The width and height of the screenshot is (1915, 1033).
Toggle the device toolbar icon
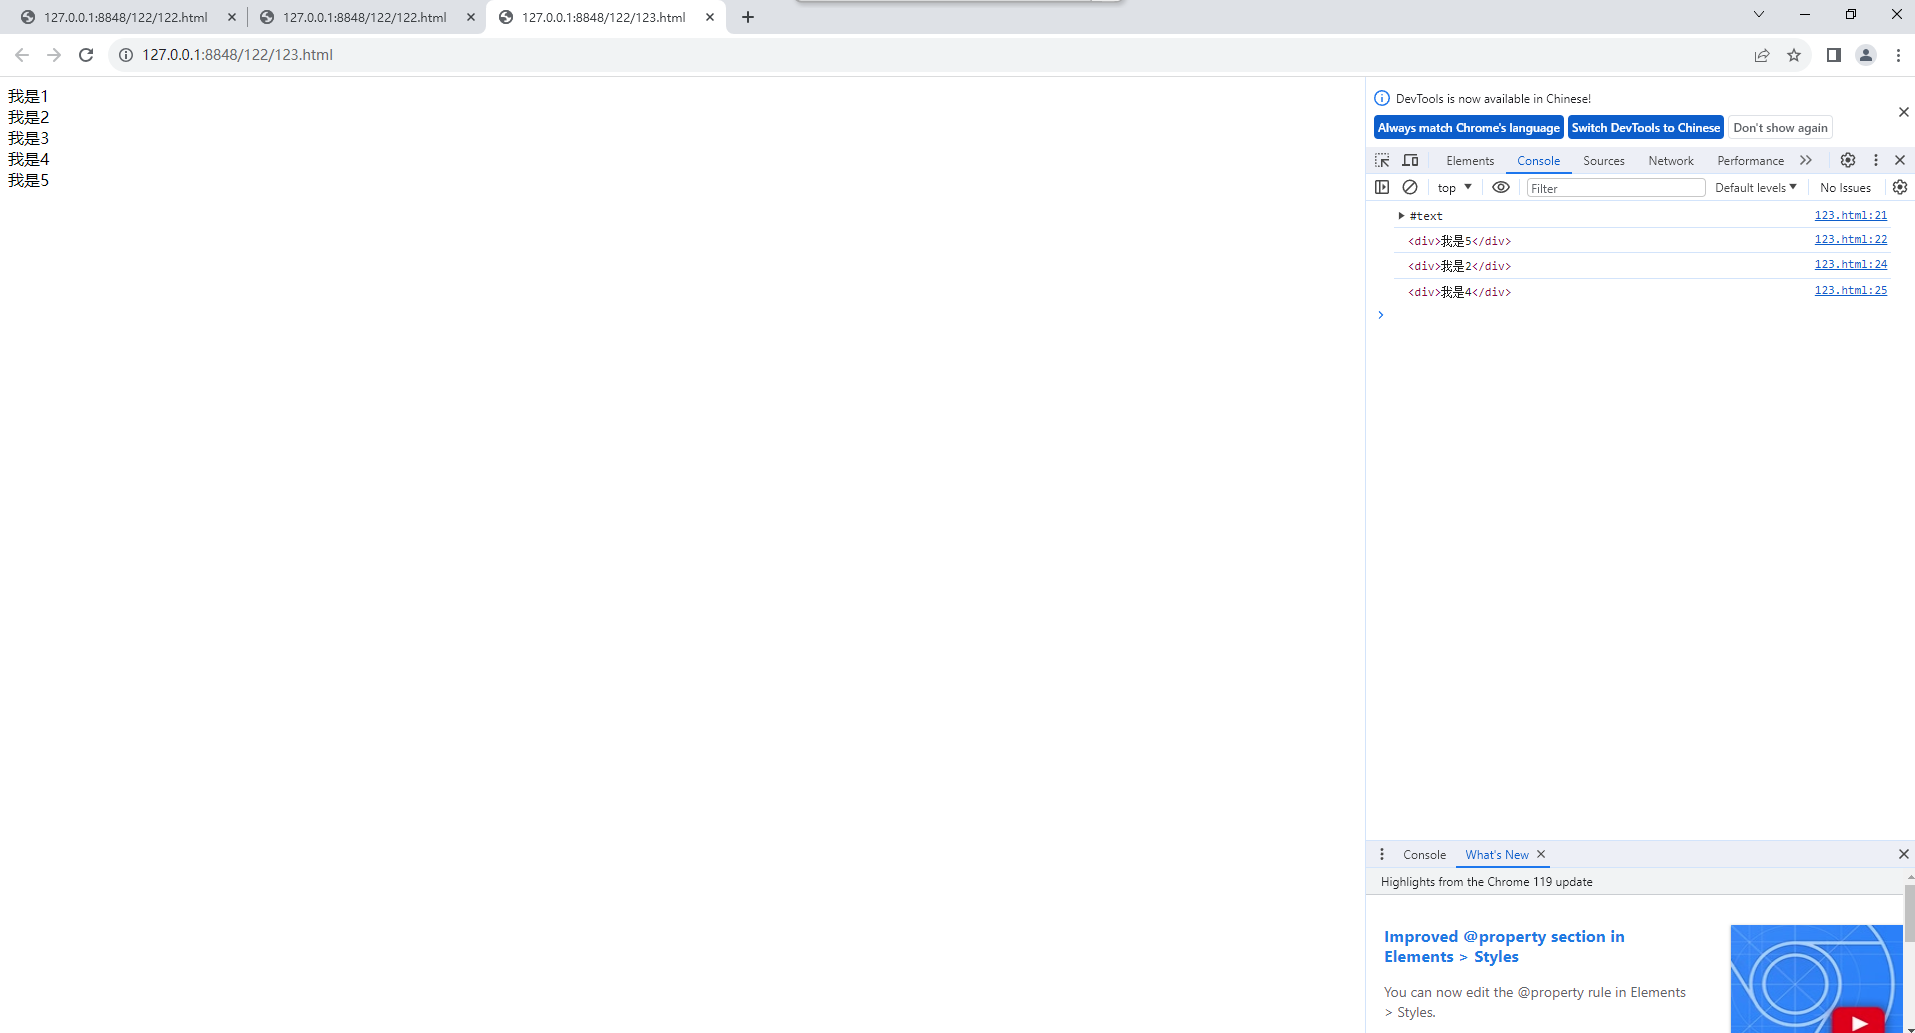pos(1410,160)
